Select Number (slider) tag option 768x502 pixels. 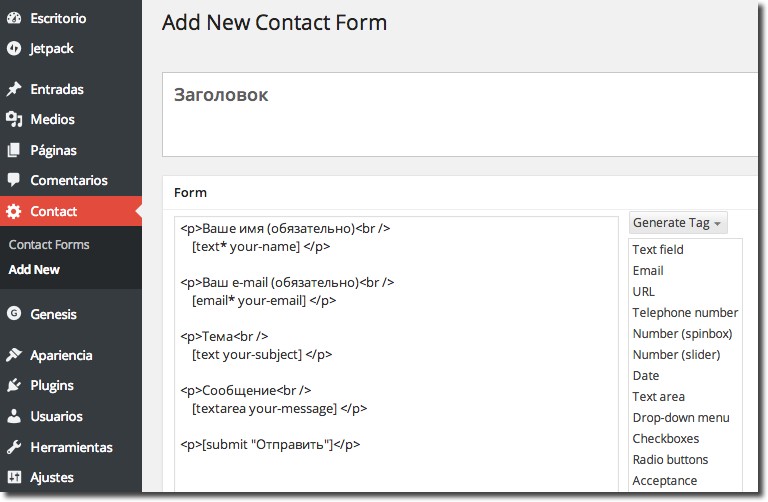(x=676, y=355)
